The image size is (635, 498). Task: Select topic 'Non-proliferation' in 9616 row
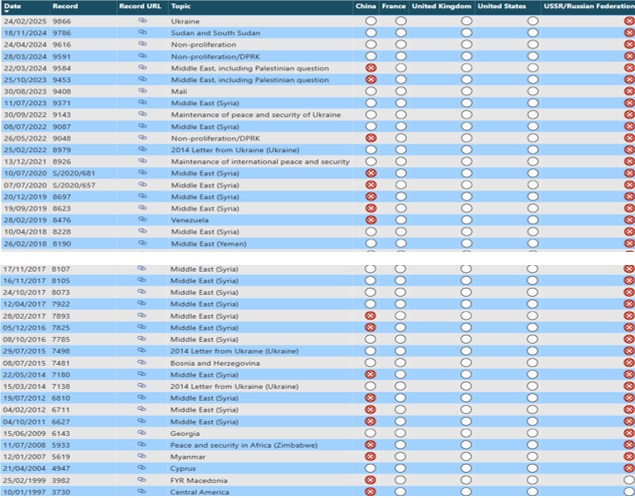pyautogui.click(x=203, y=45)
